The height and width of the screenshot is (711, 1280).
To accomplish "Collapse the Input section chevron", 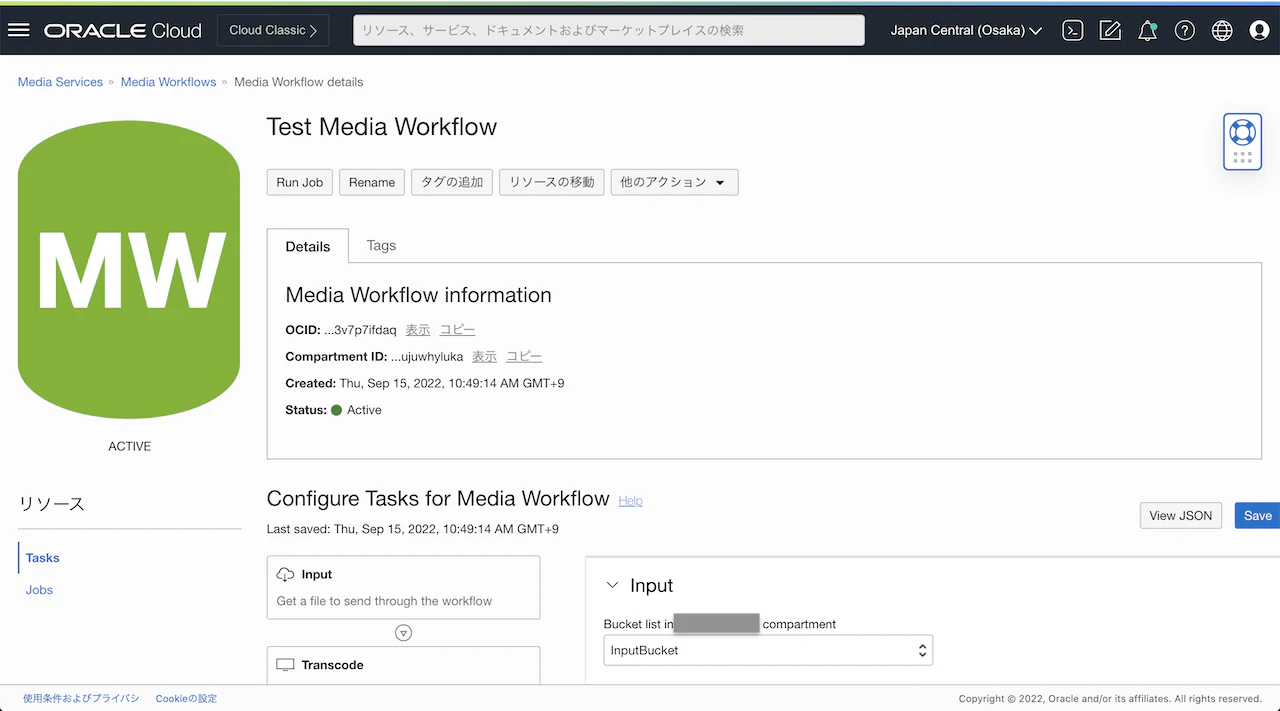I will [x=612, y=586].
